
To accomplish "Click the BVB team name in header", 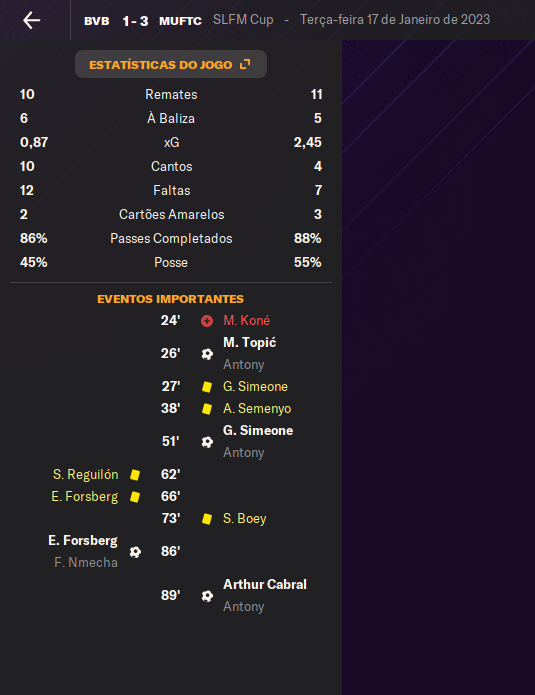I will (x=97, y=21).
